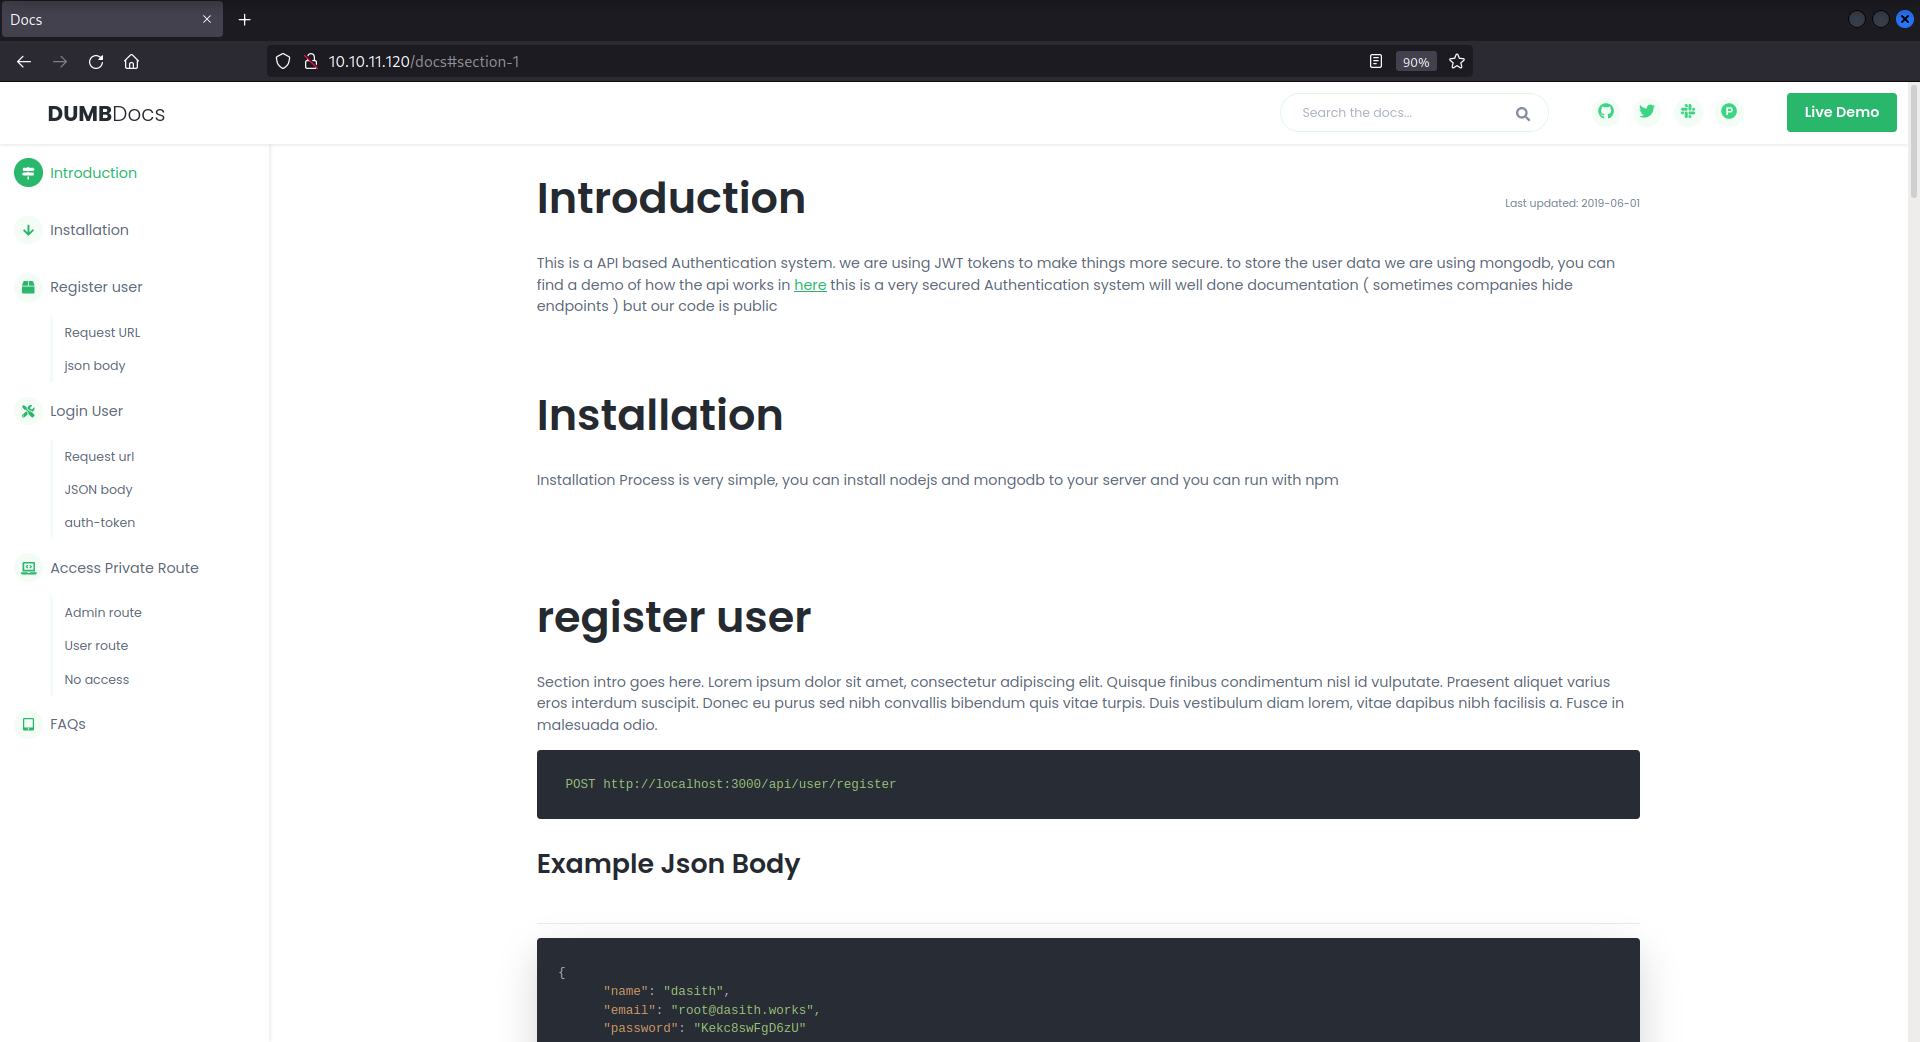Screen dimensions: 1920x1042
Task: Click the GitHub icon in header
Action: pos(1605,112)
